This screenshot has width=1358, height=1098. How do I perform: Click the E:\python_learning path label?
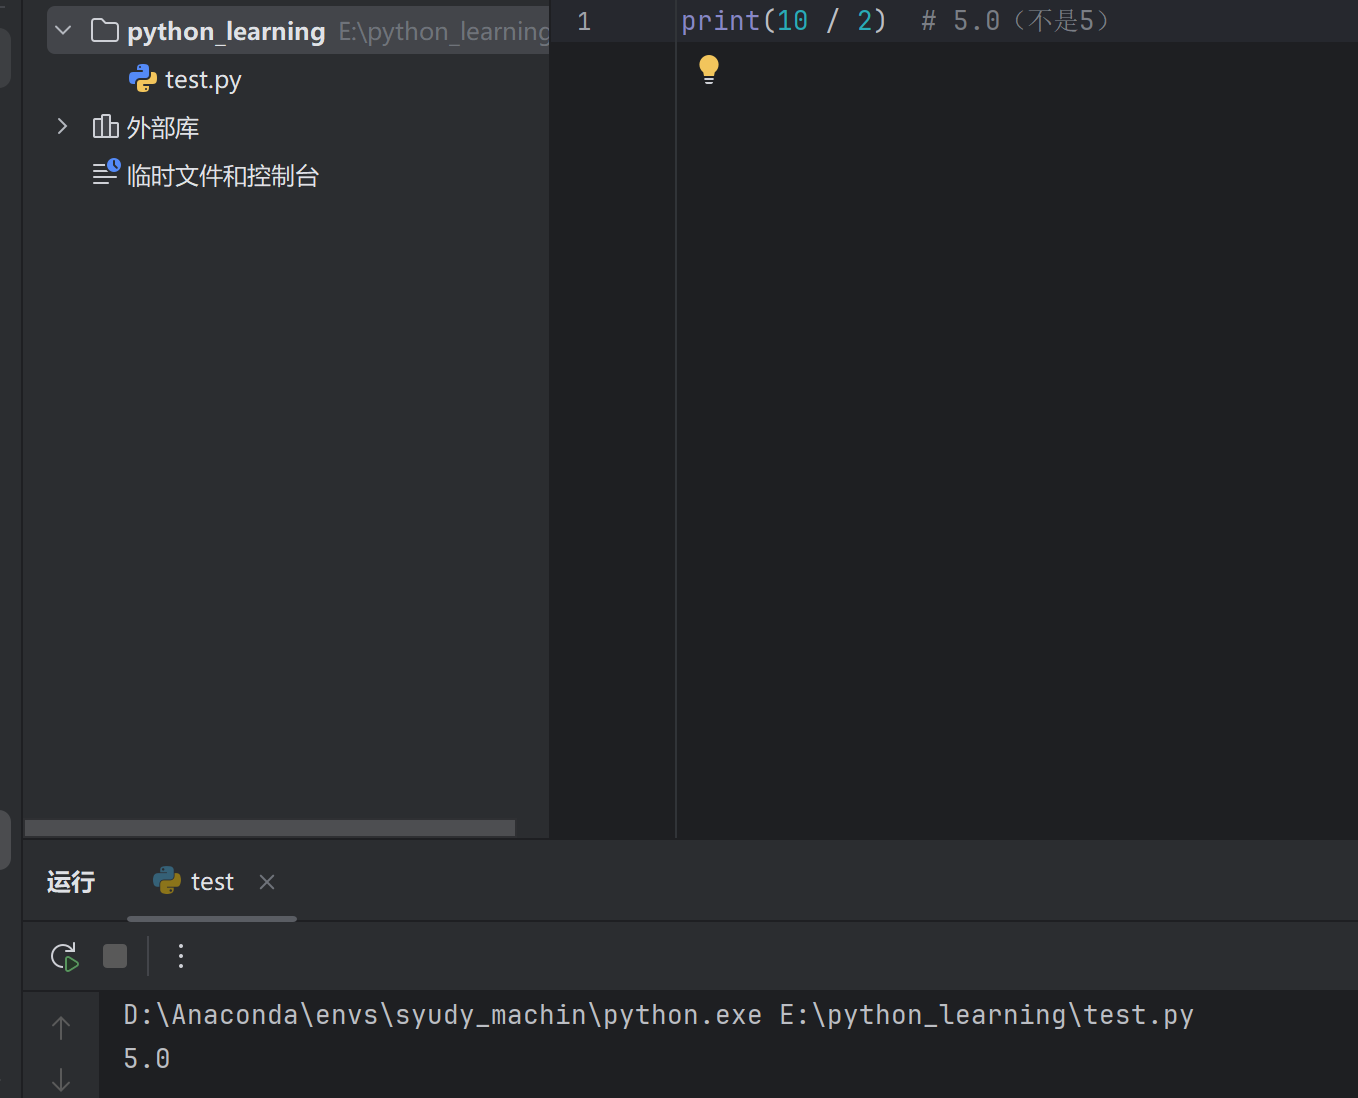click(444, 31)
